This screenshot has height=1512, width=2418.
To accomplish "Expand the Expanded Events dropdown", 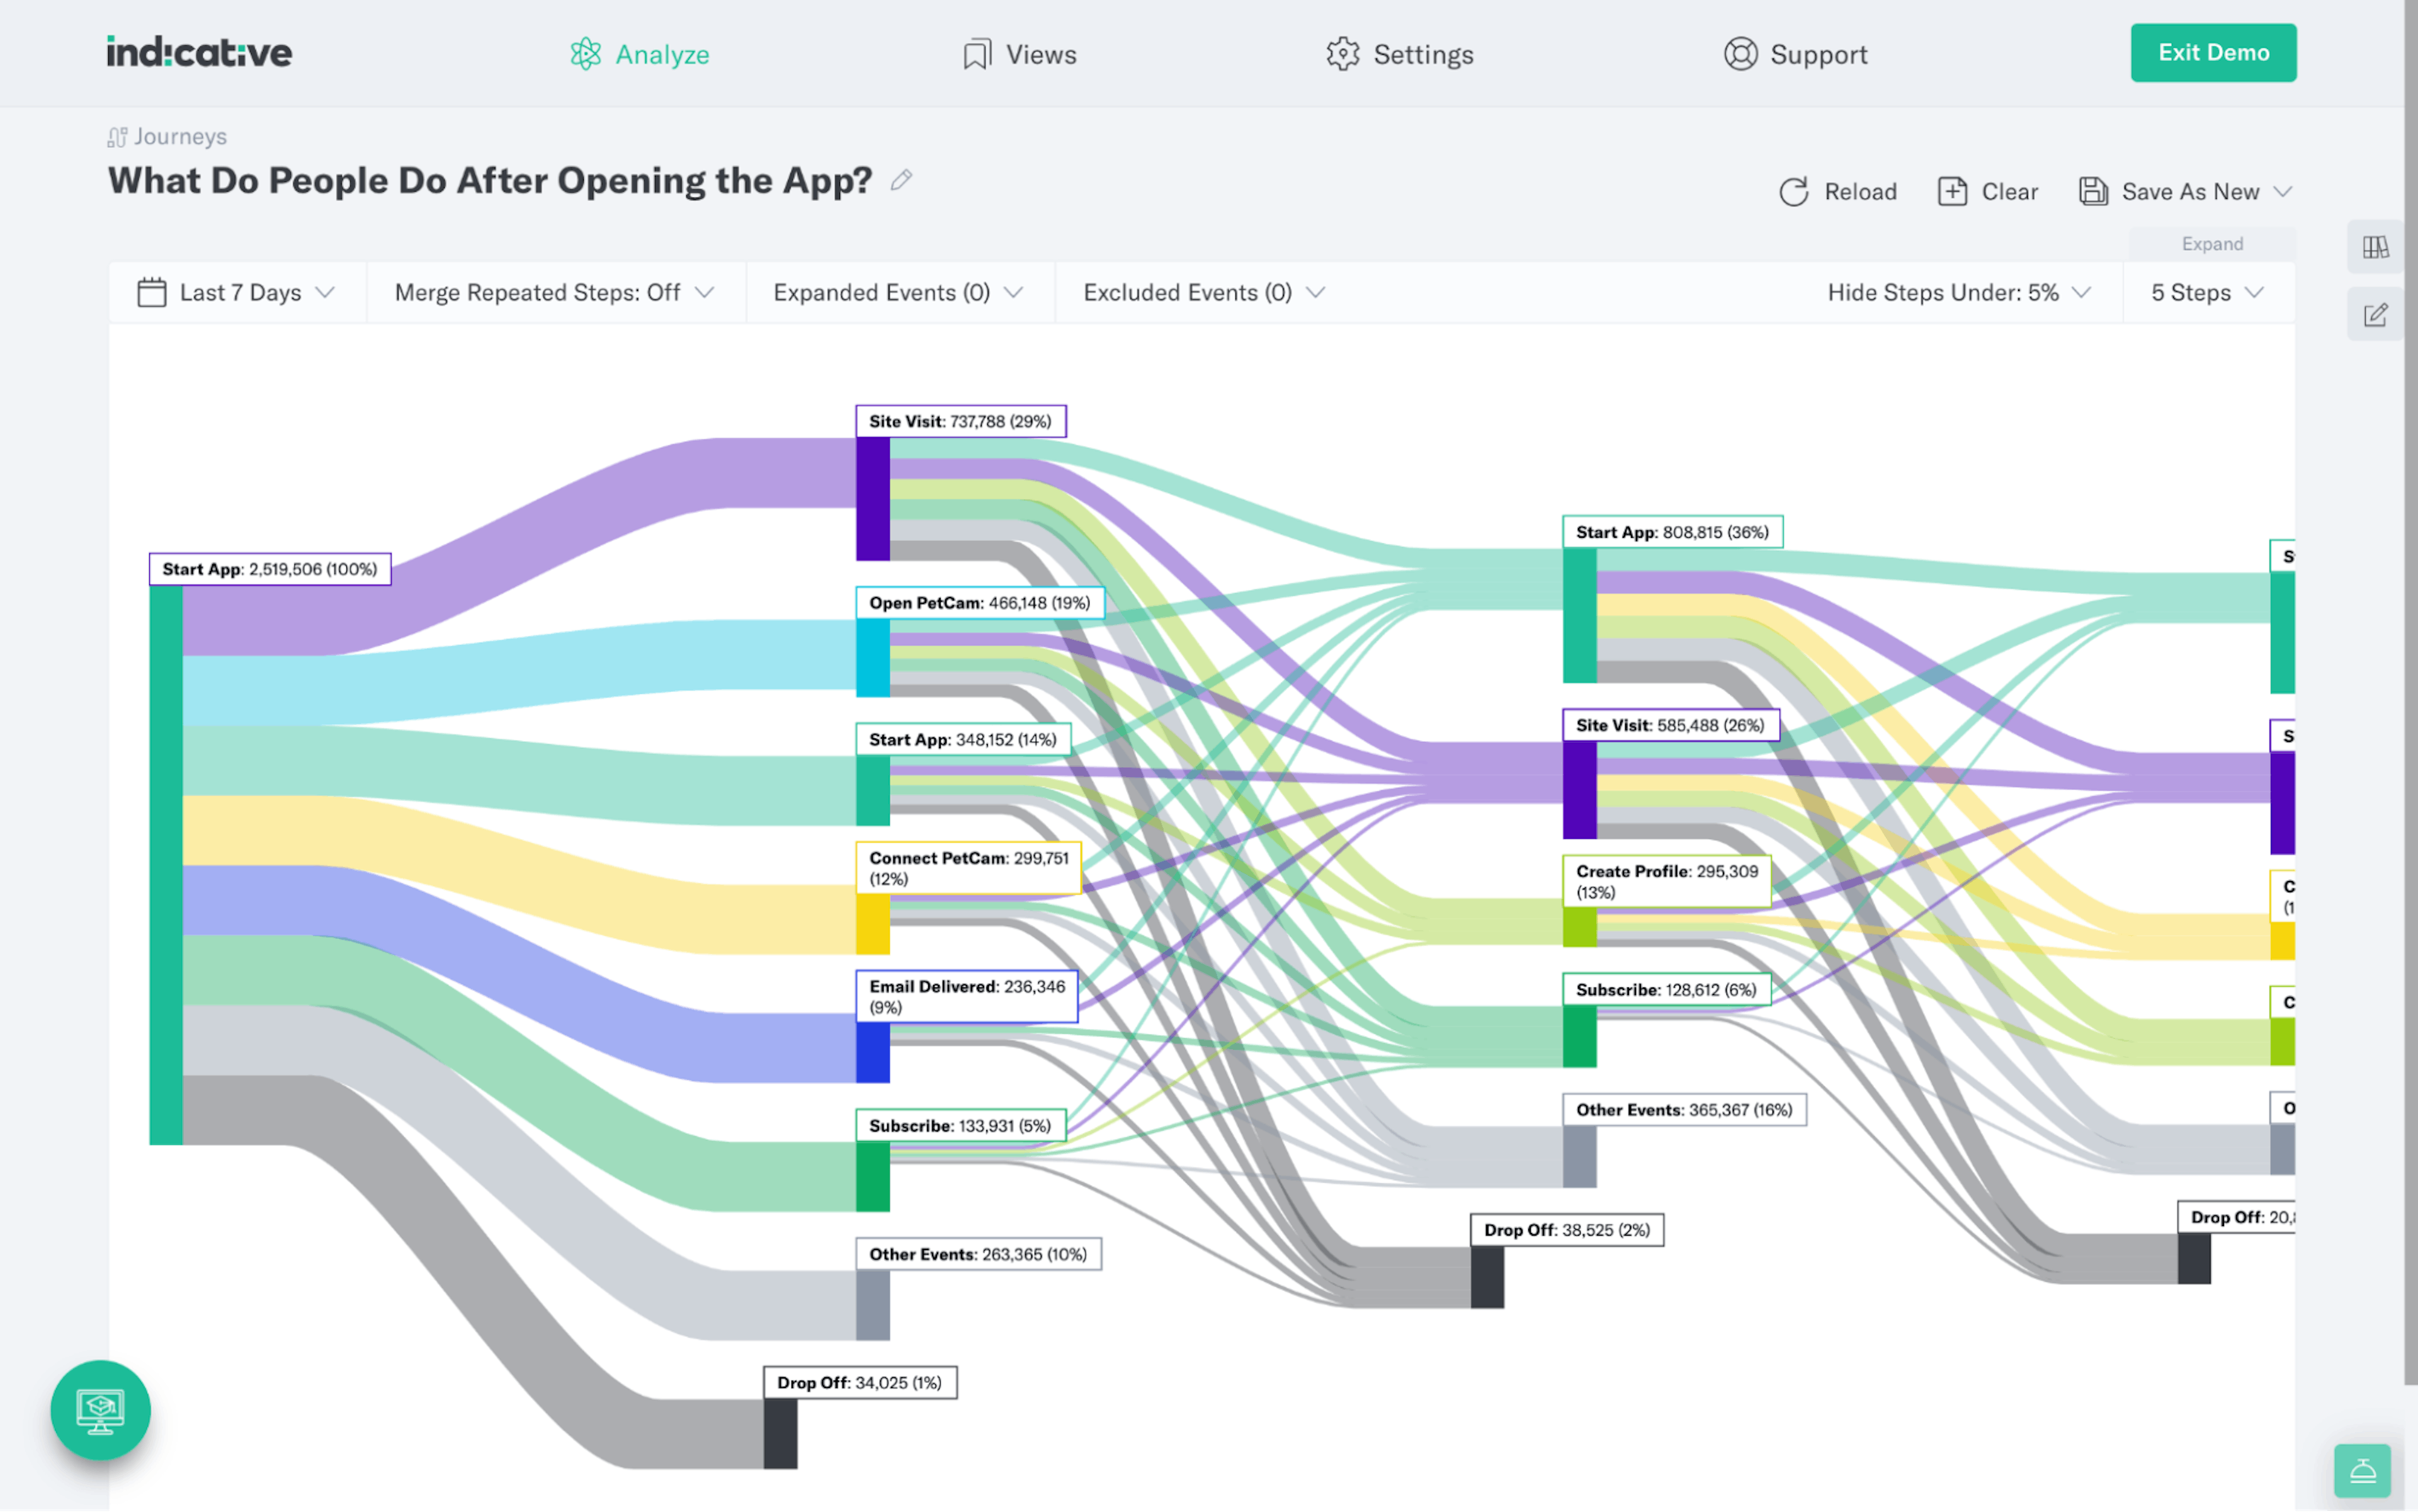I will click(897, 293).
